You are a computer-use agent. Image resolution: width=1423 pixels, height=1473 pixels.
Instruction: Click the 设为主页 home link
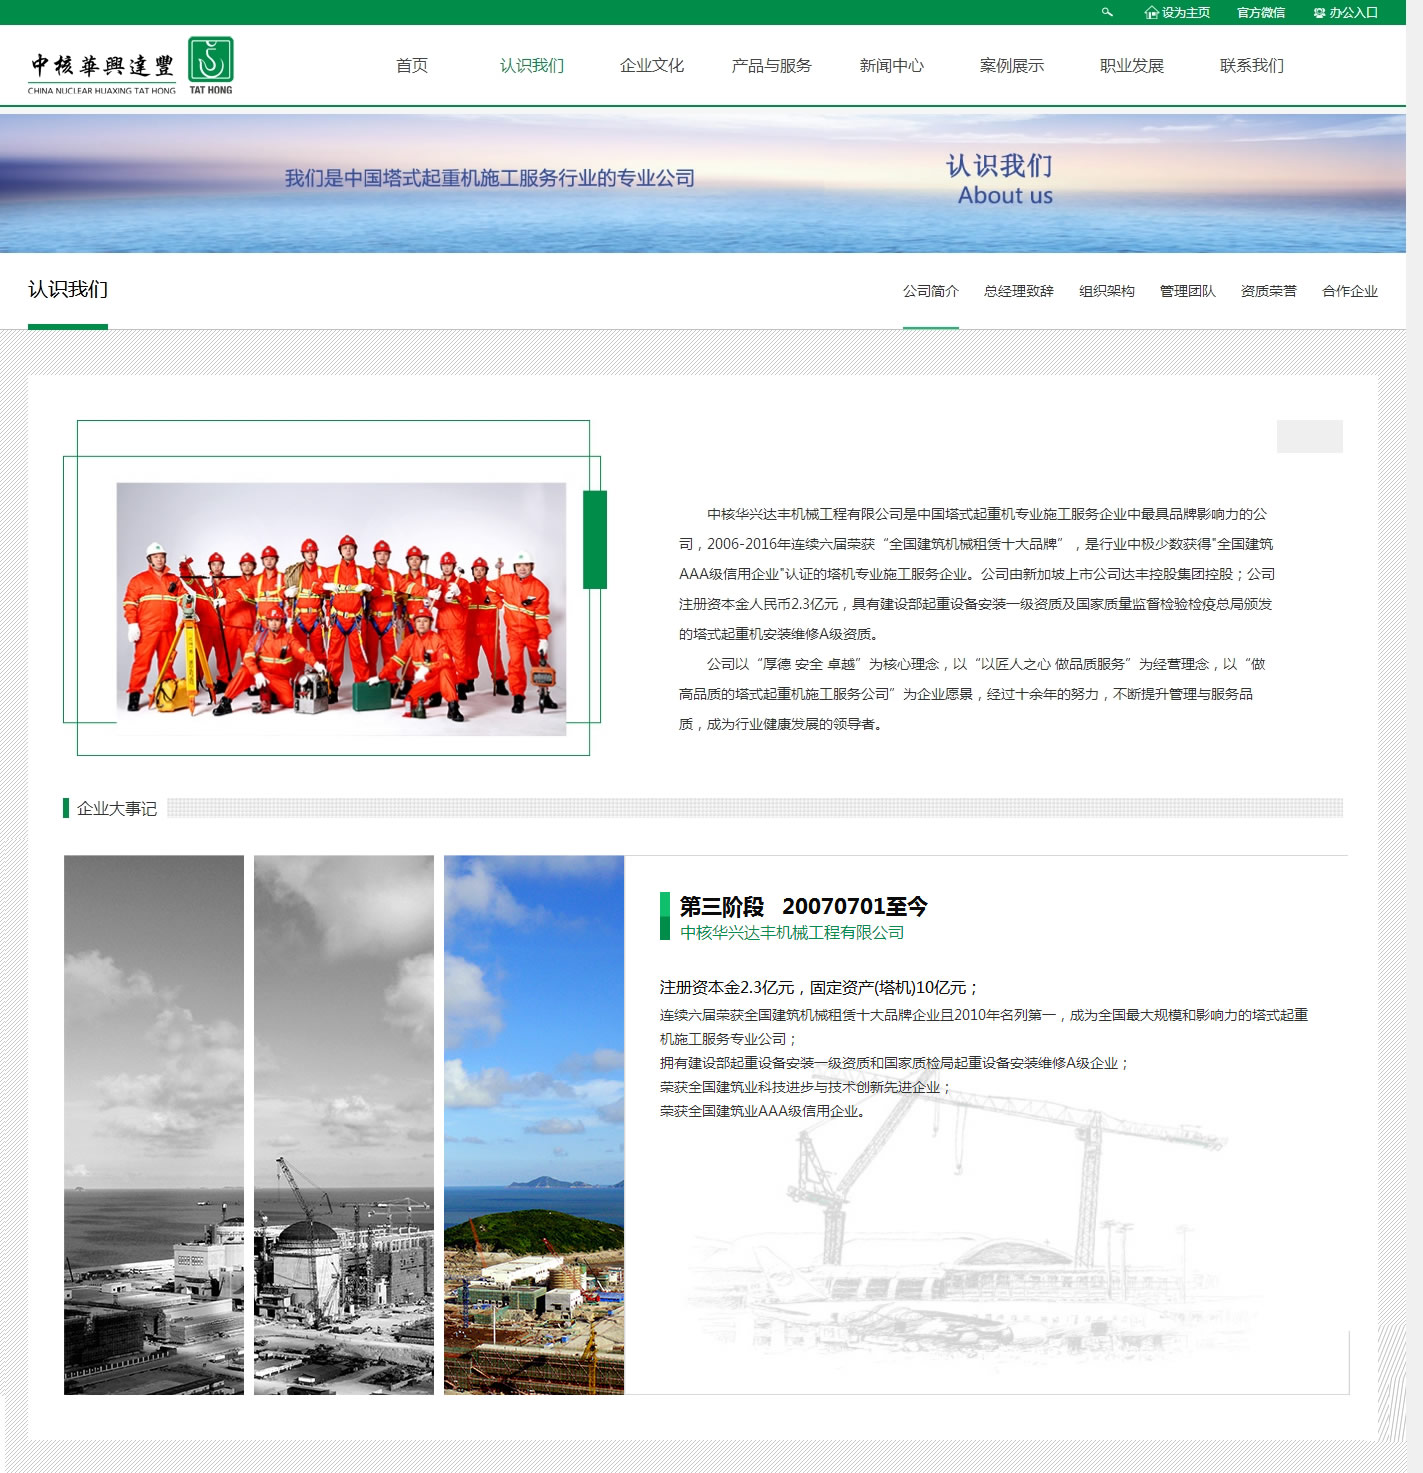click(x=1177, y=13)
